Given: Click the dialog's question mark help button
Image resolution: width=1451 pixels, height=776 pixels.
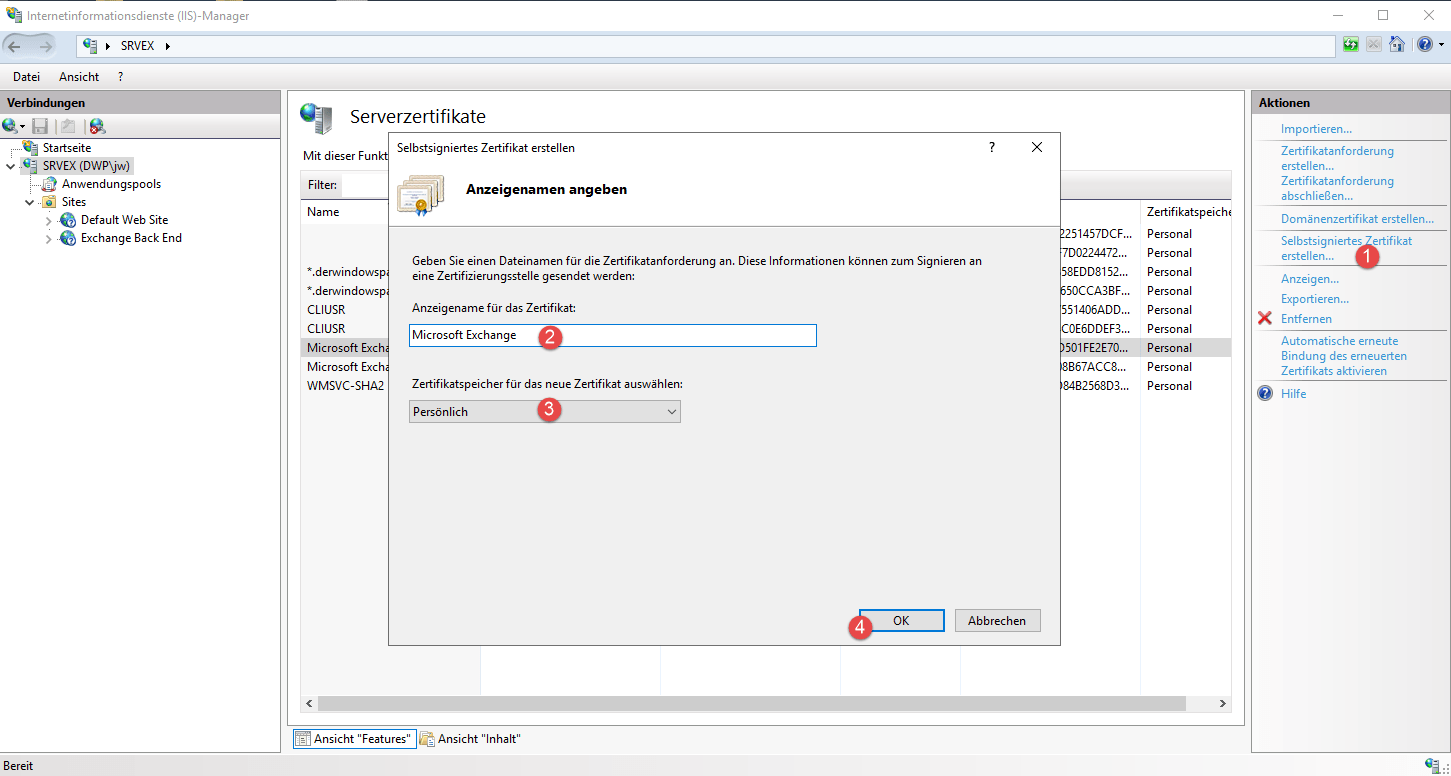Looking at the screenshot, I should [992, 147].
